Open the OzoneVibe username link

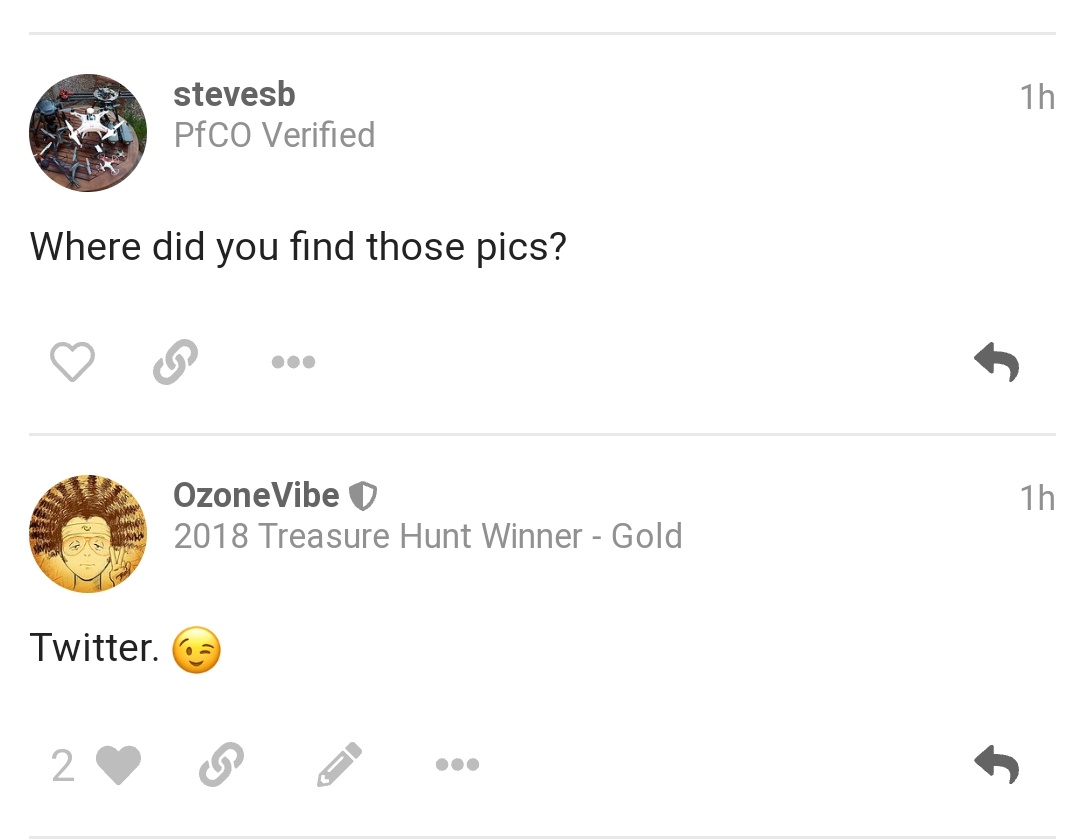click(x=256, y=495)
